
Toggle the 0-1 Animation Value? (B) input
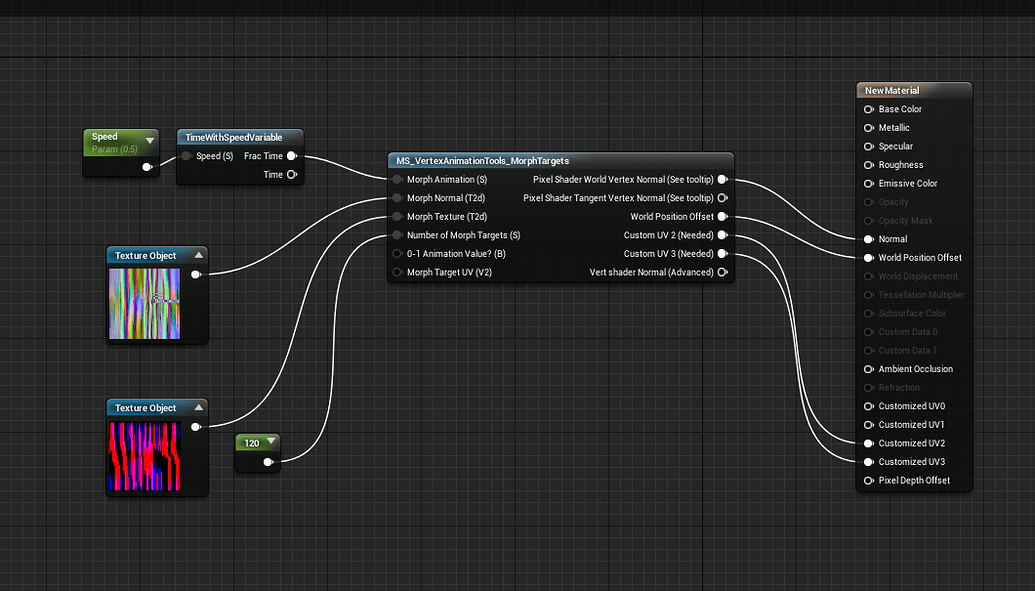pyautogui.click(x=397, y=253)
